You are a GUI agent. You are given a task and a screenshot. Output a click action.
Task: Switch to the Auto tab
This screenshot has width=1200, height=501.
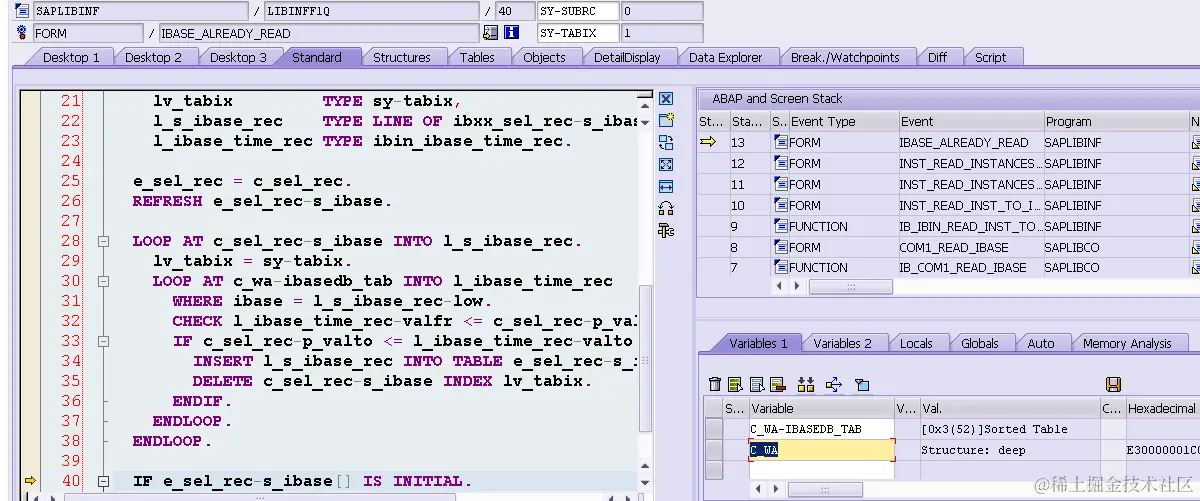pyautogui.click(x=1040, y=343)
